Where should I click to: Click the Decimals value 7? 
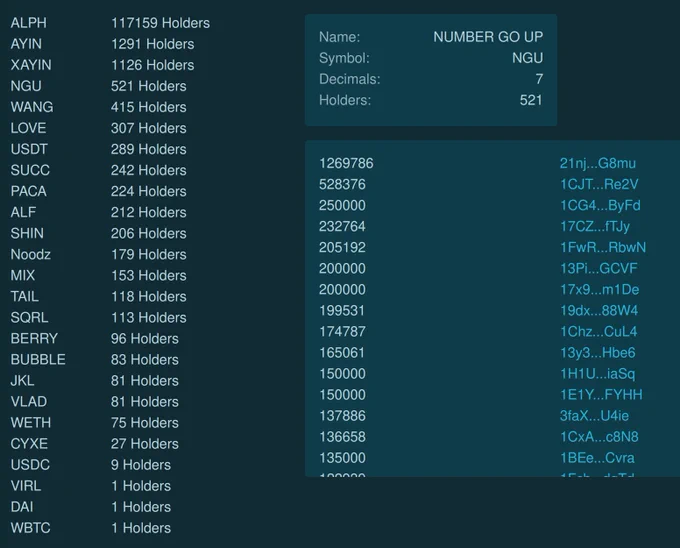(539, 79)
